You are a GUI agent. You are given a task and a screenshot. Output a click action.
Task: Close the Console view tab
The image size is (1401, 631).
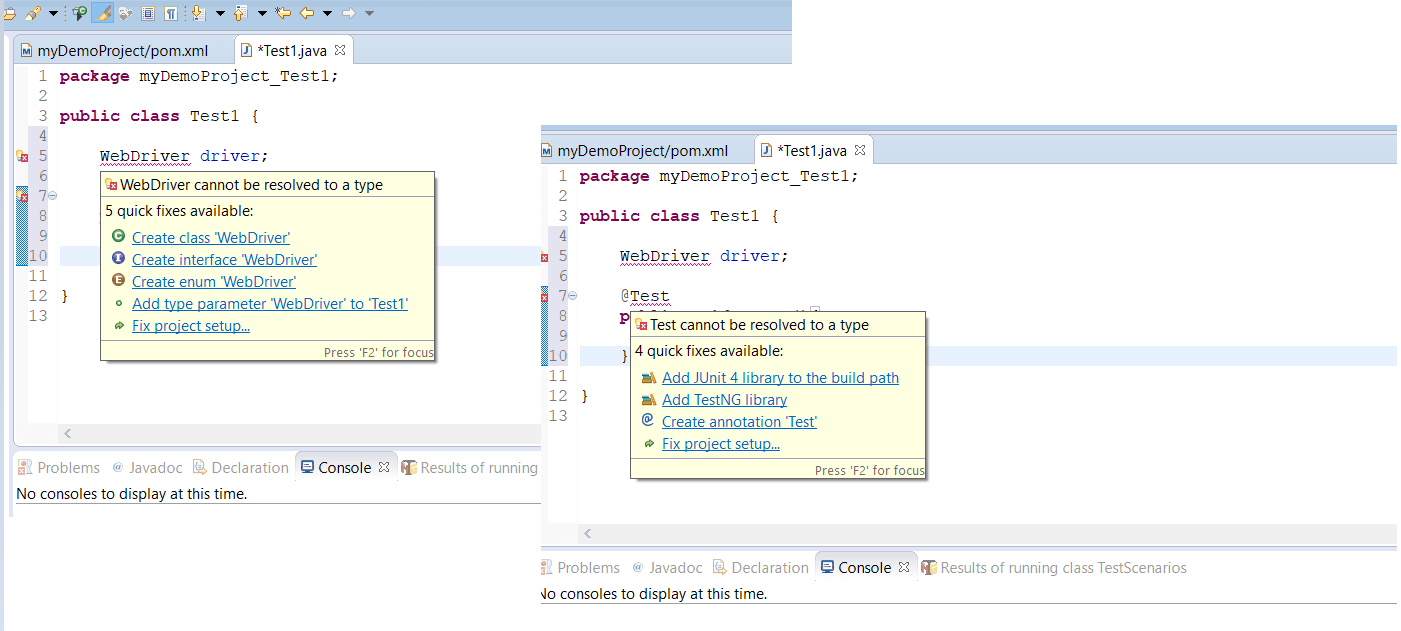tap(386, 466)
